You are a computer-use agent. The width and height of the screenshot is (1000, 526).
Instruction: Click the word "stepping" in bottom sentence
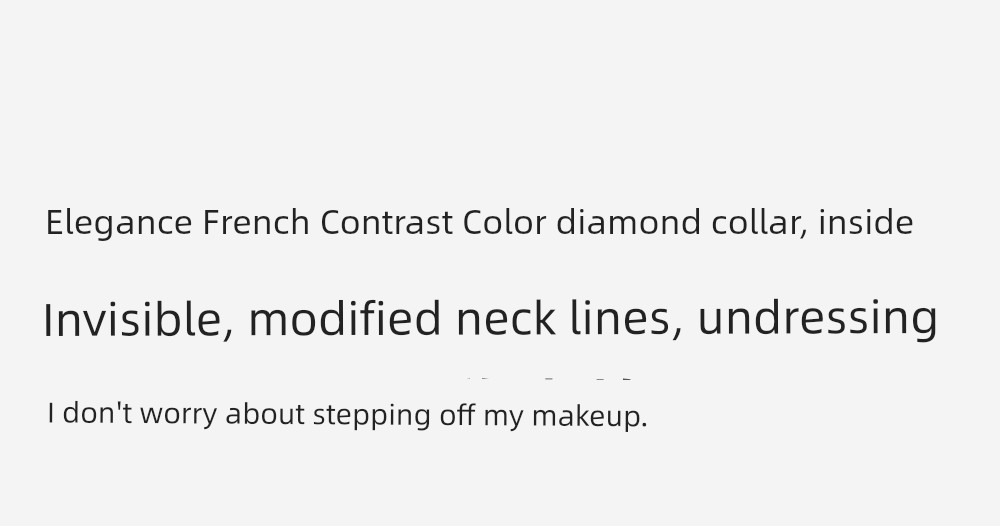pyautogui.click(x=372, y=416)
